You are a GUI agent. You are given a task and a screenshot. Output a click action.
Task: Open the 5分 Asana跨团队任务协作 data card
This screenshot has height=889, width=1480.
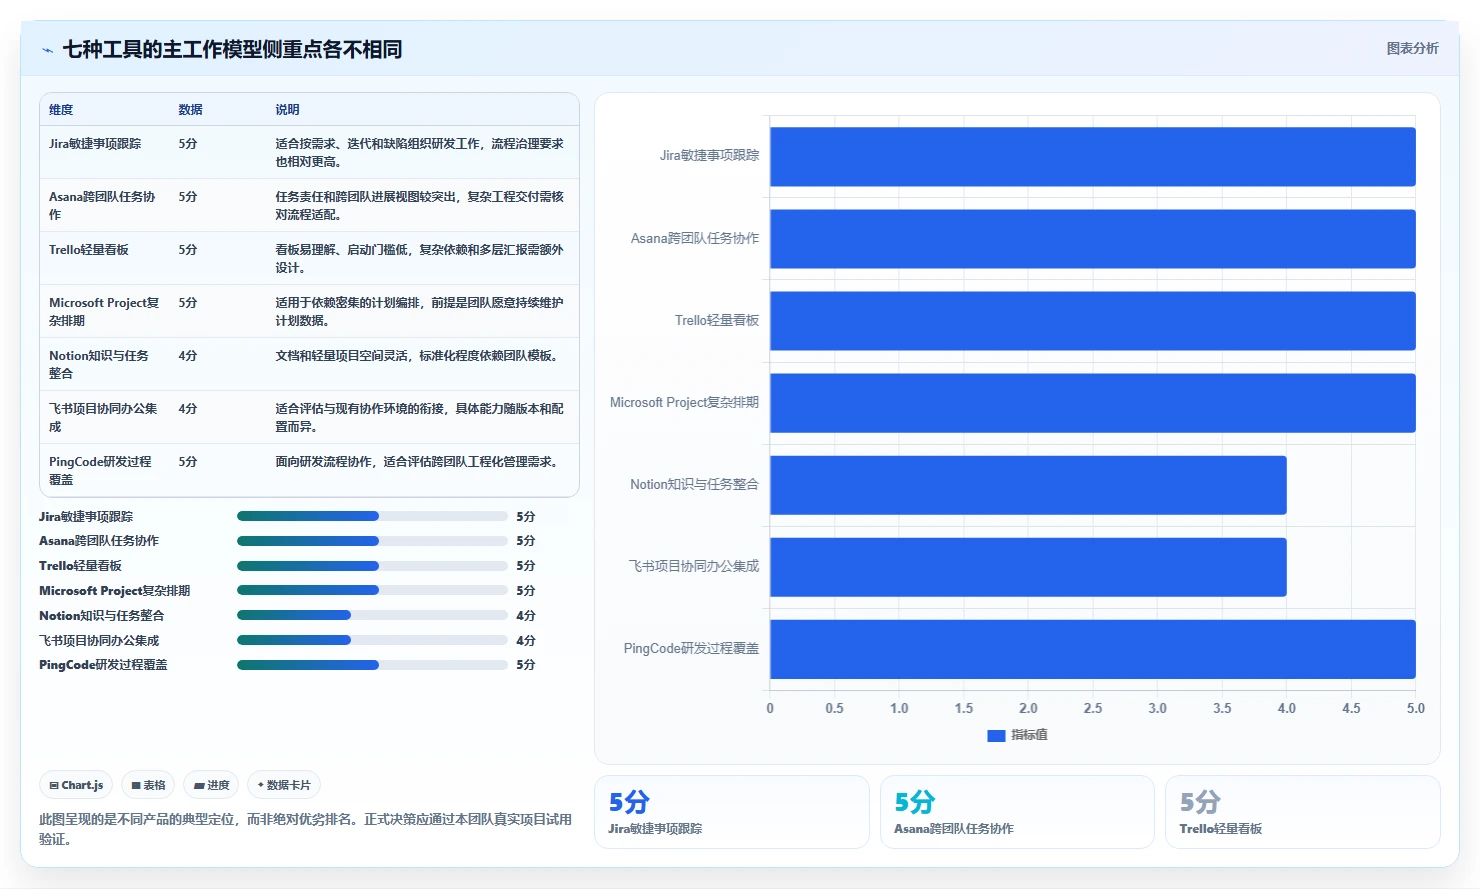point(1017,812)
